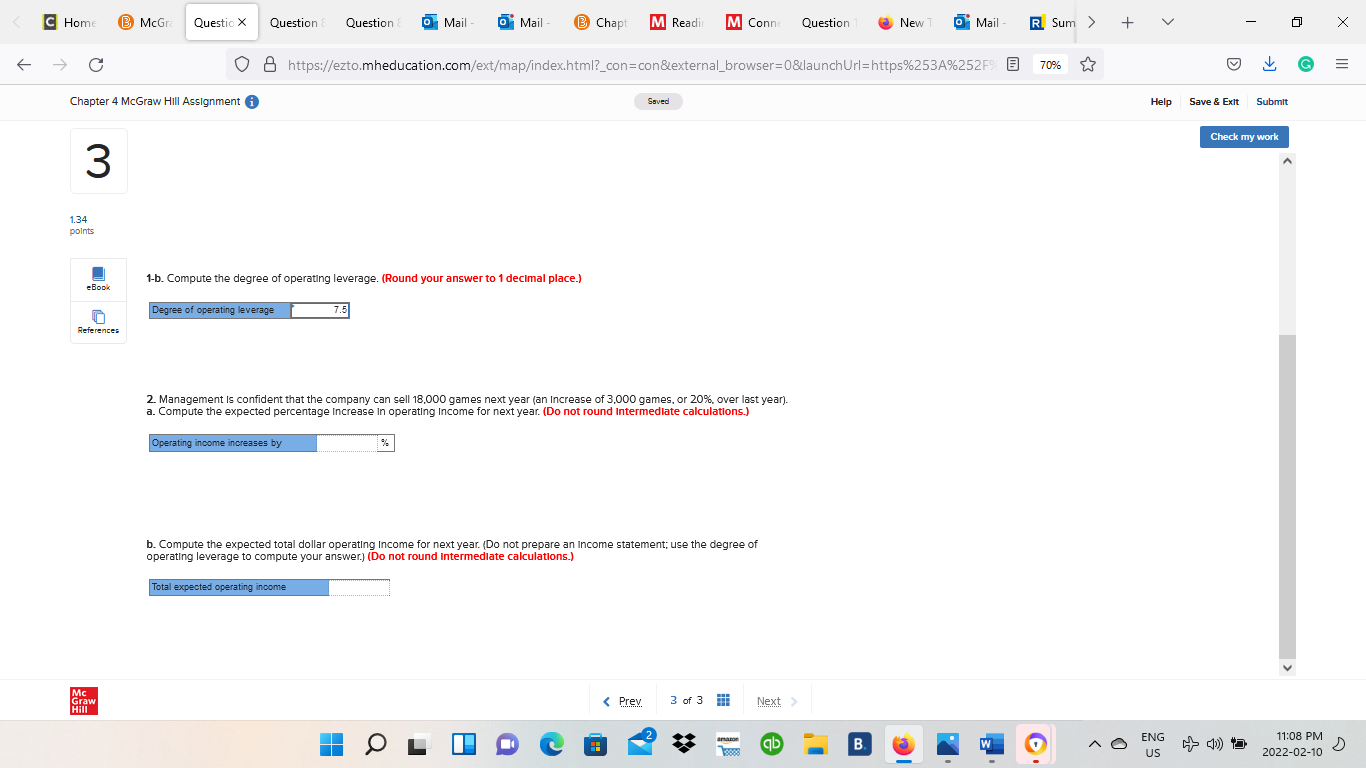List all tabs dropdown arrow
Viewport: 1366px width, 768px height.
(x=1167, y=22)
